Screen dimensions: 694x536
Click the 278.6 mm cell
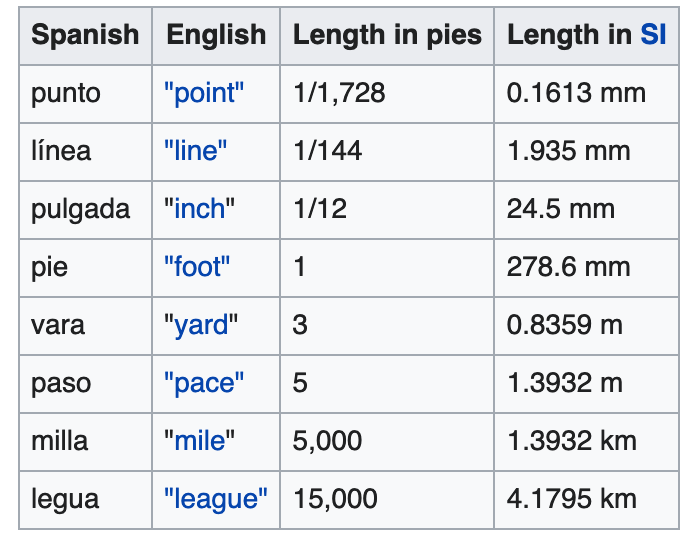coord(586,268)
